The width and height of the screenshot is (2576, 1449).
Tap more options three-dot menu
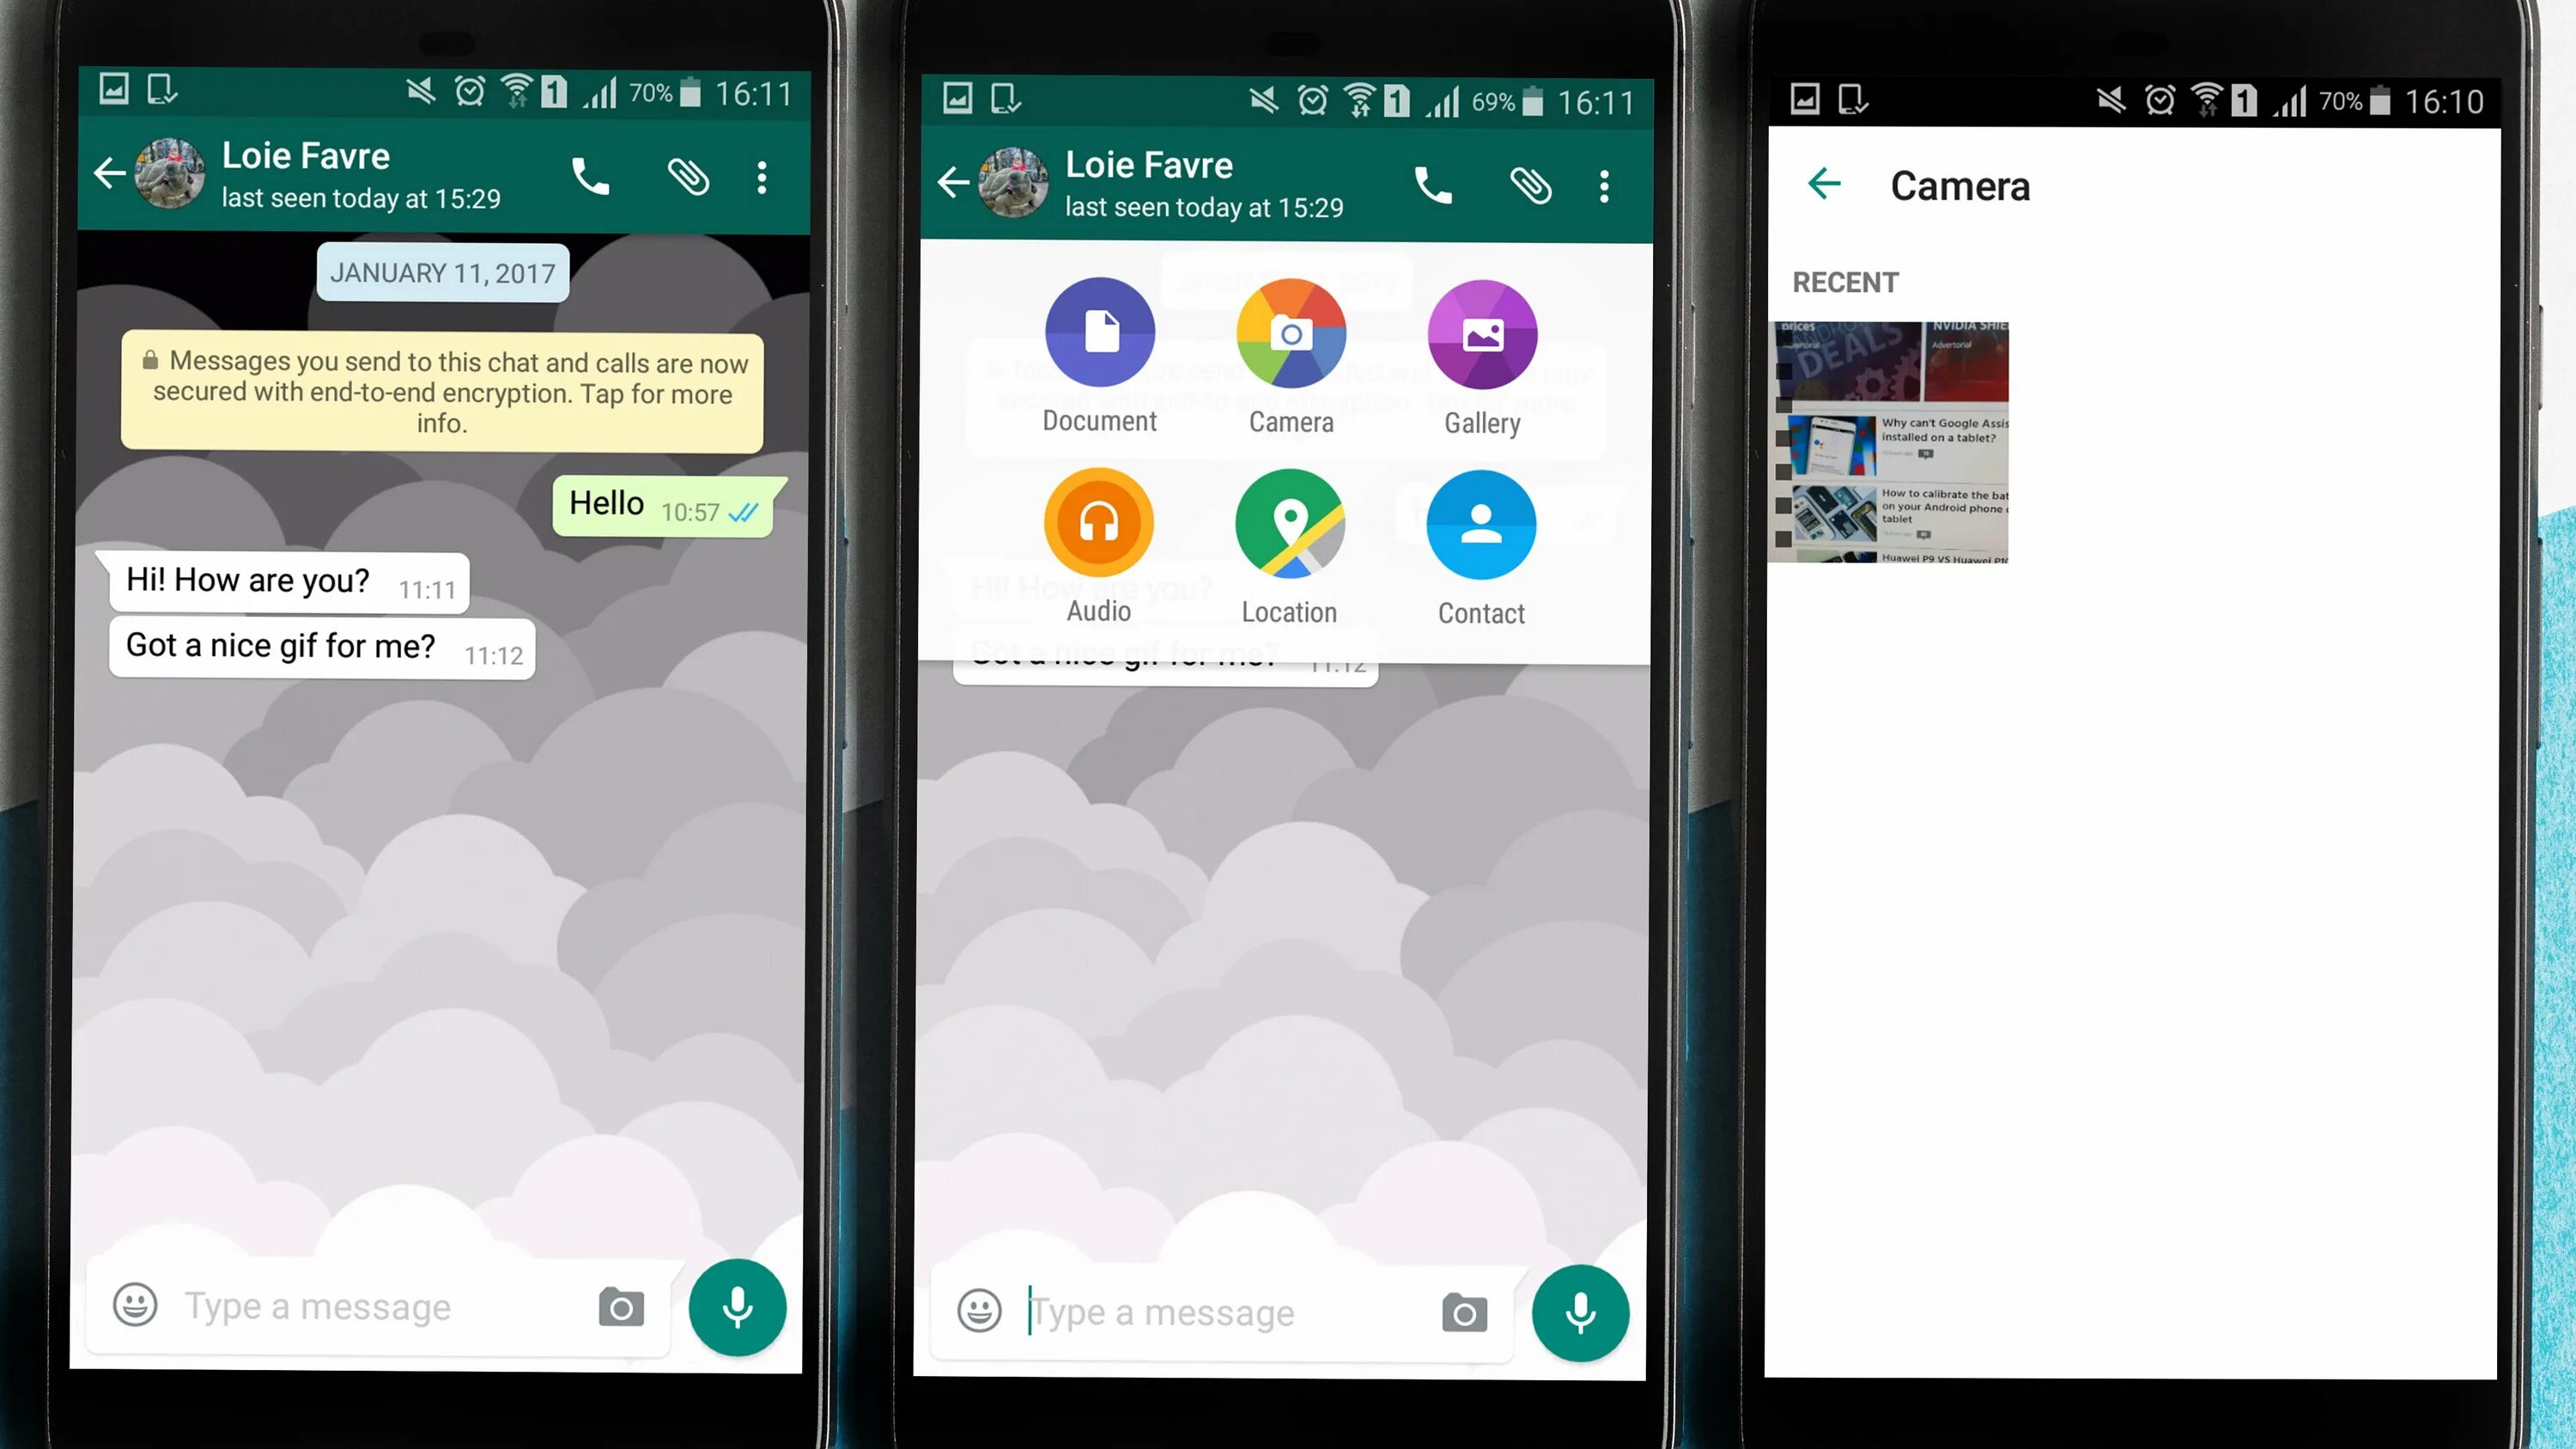pos(762,175)
